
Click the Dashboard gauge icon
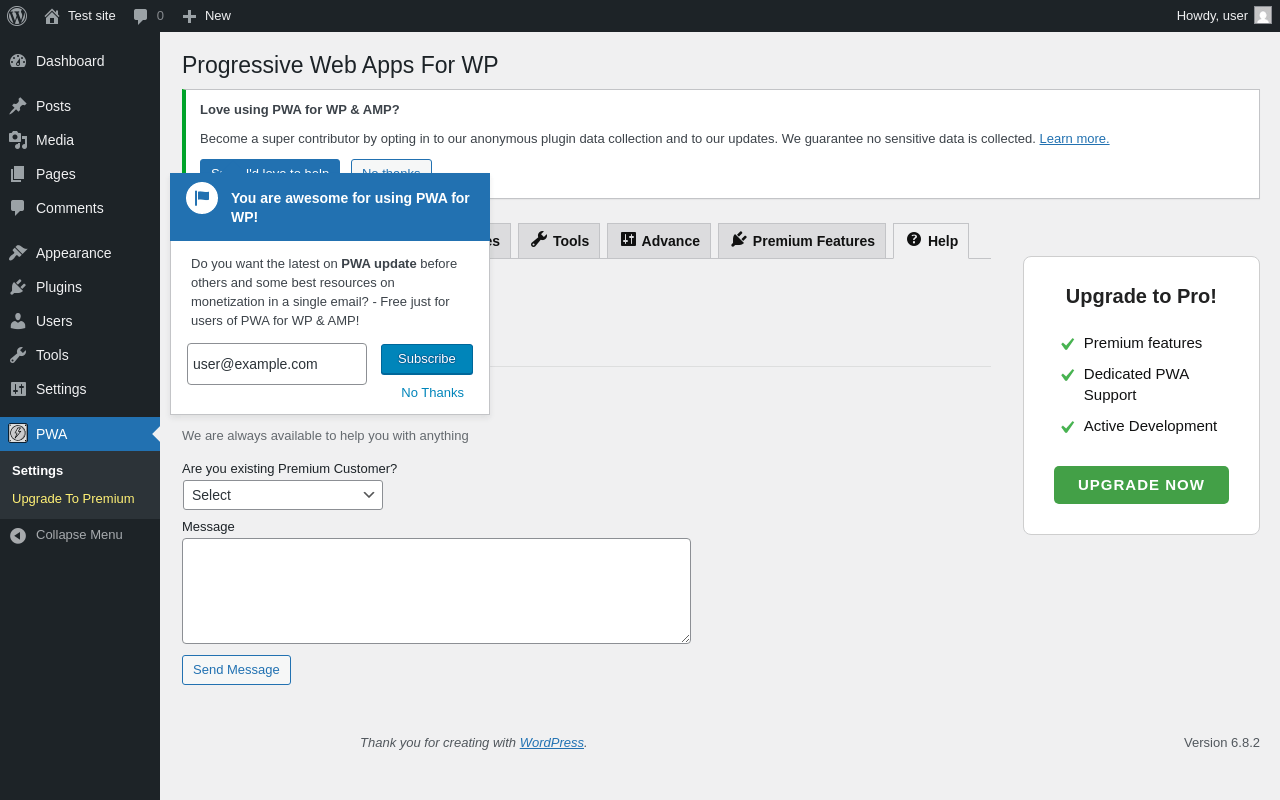[x=18, y=61]
